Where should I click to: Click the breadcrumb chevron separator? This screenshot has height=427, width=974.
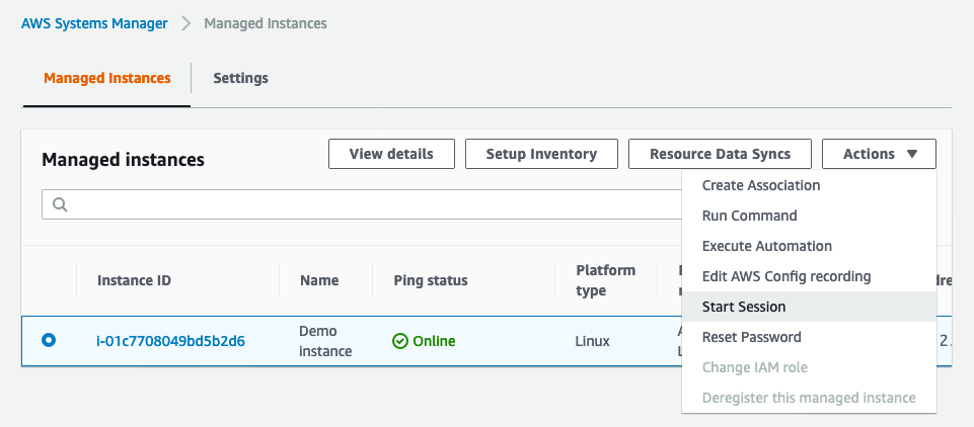pyautogui.click(x=186, y=23)
